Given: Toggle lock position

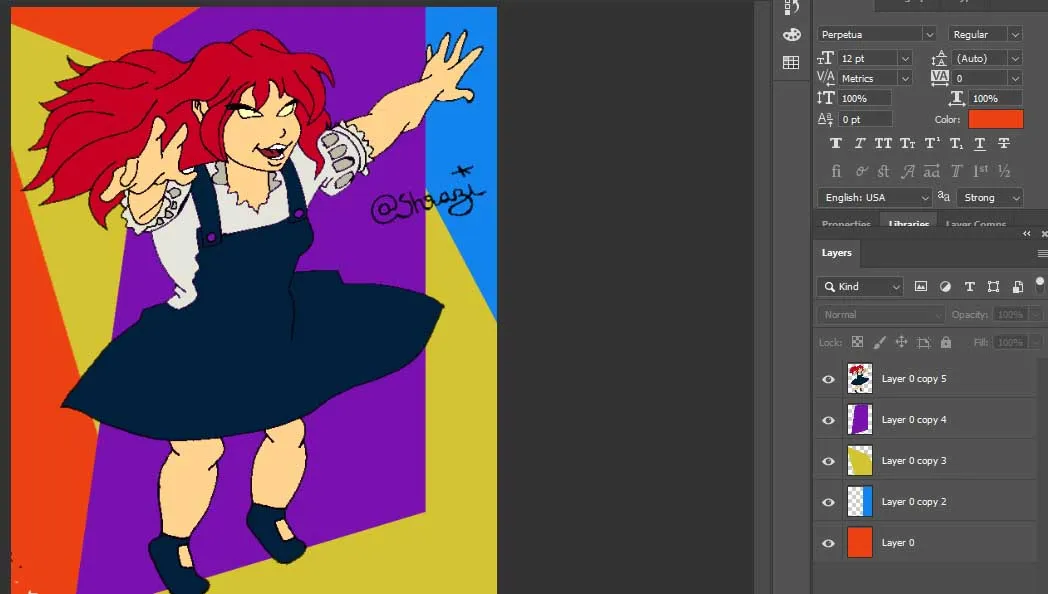Looking at the screenshot, I should click(x=902, y=342).
